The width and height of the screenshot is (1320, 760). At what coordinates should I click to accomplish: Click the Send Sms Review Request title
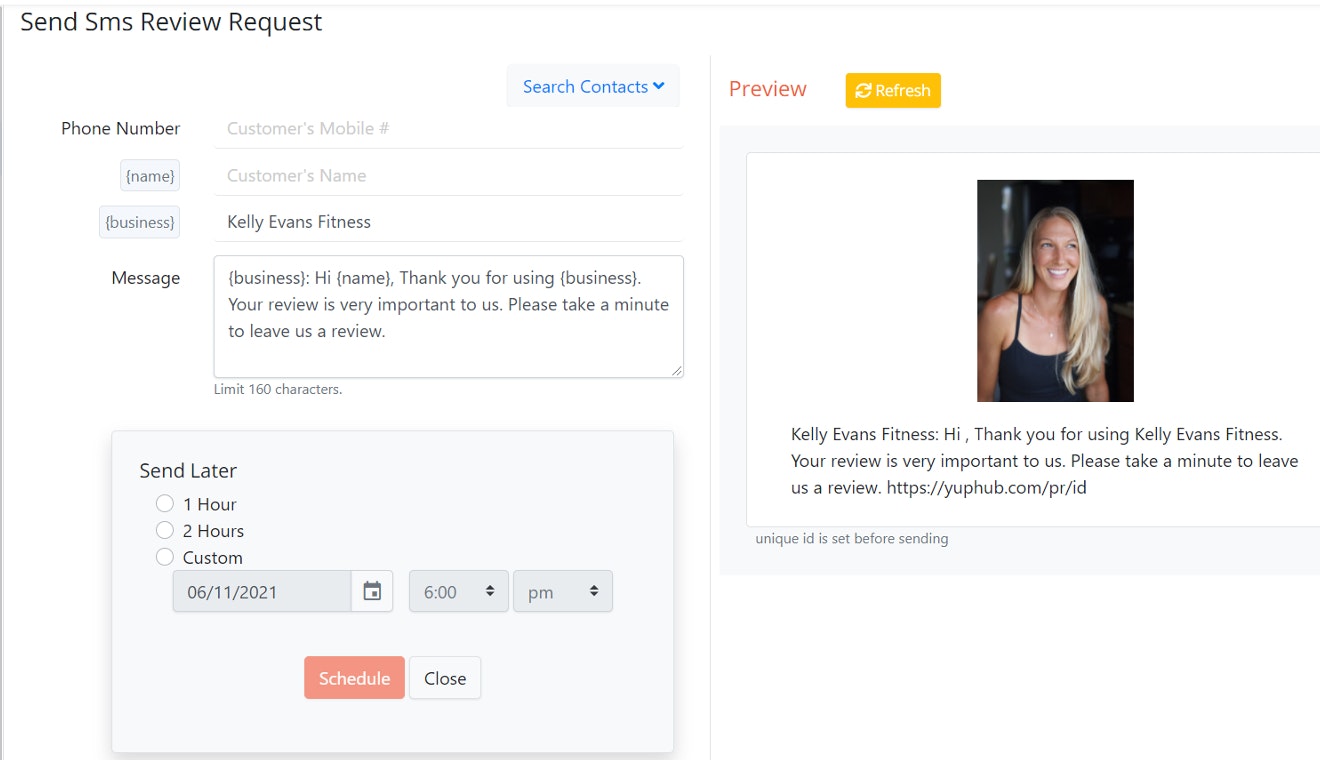171,22
